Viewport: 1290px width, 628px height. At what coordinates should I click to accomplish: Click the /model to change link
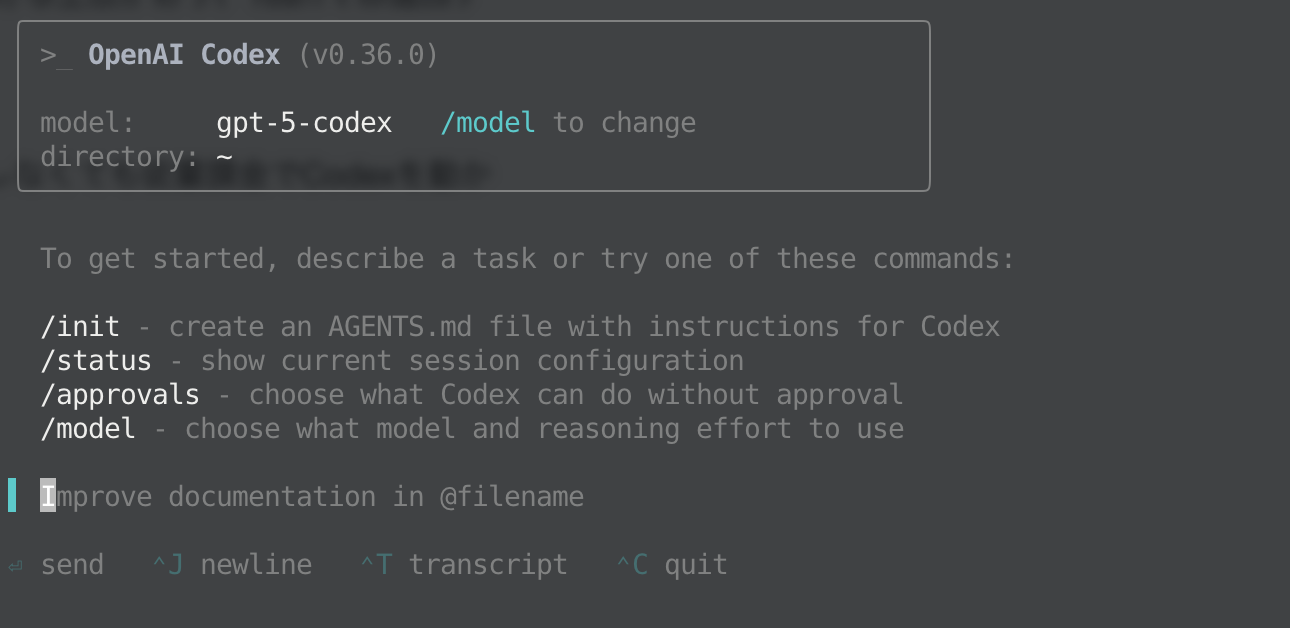click(x=487, y=122)
